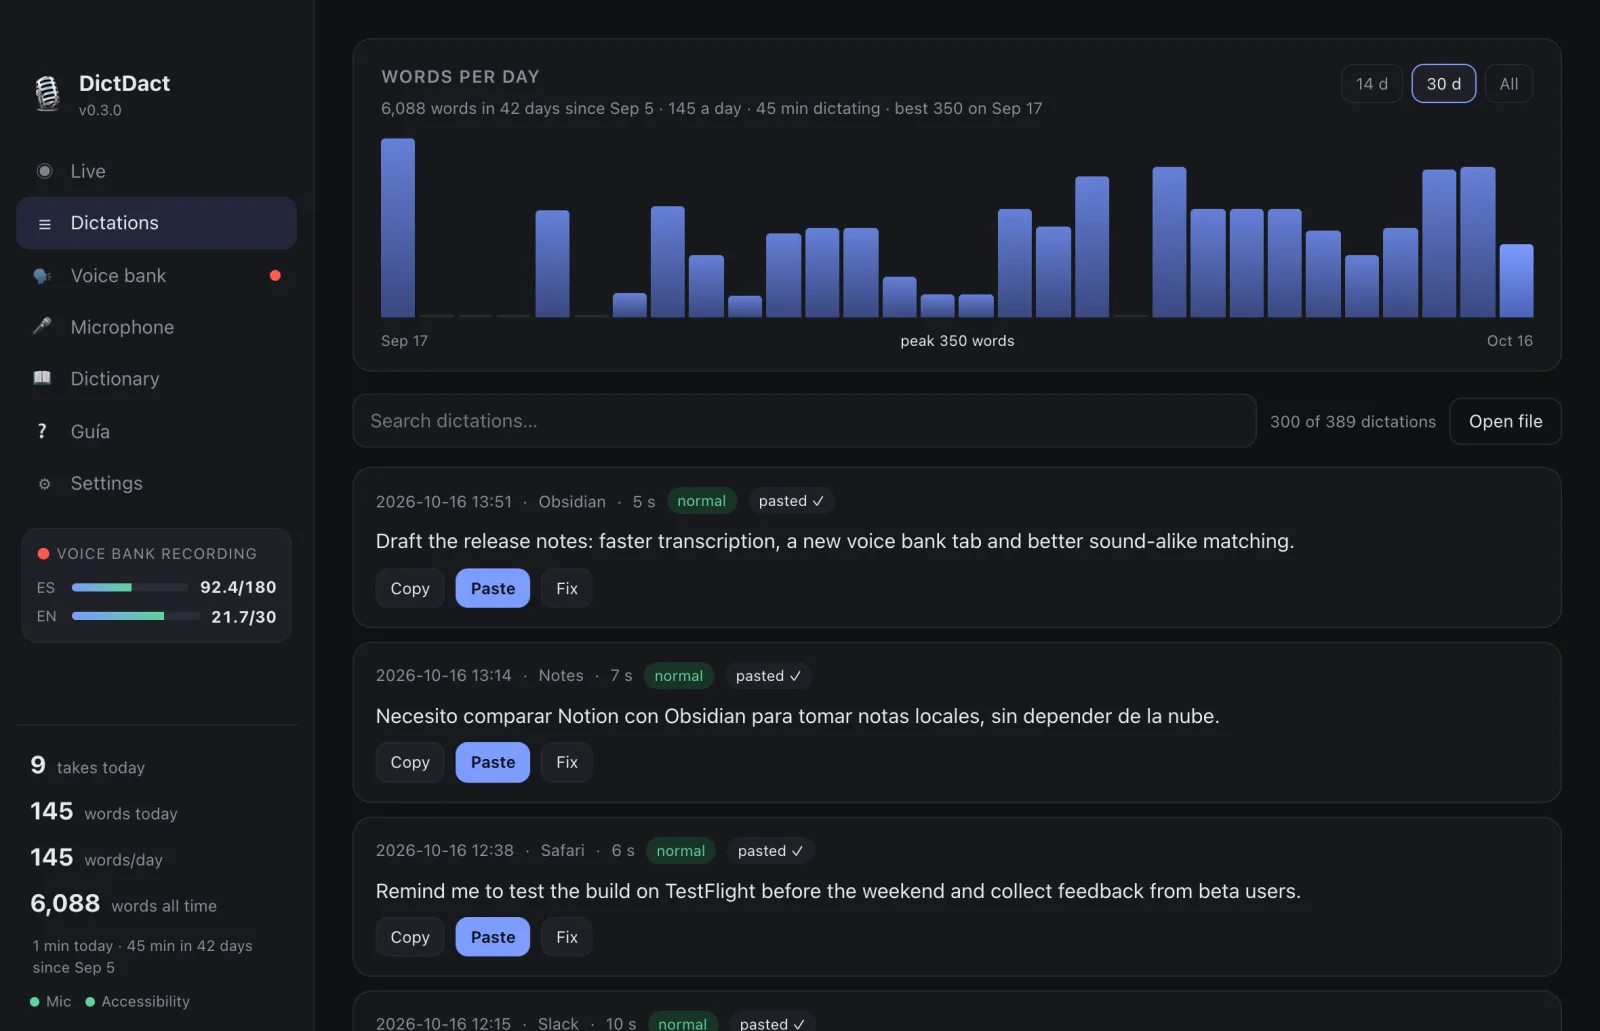Image resolution: width=1600 pixels, height=1031 pixels.
Task: Click the Microphone sidebar icon
Action: tap(42, 326)
